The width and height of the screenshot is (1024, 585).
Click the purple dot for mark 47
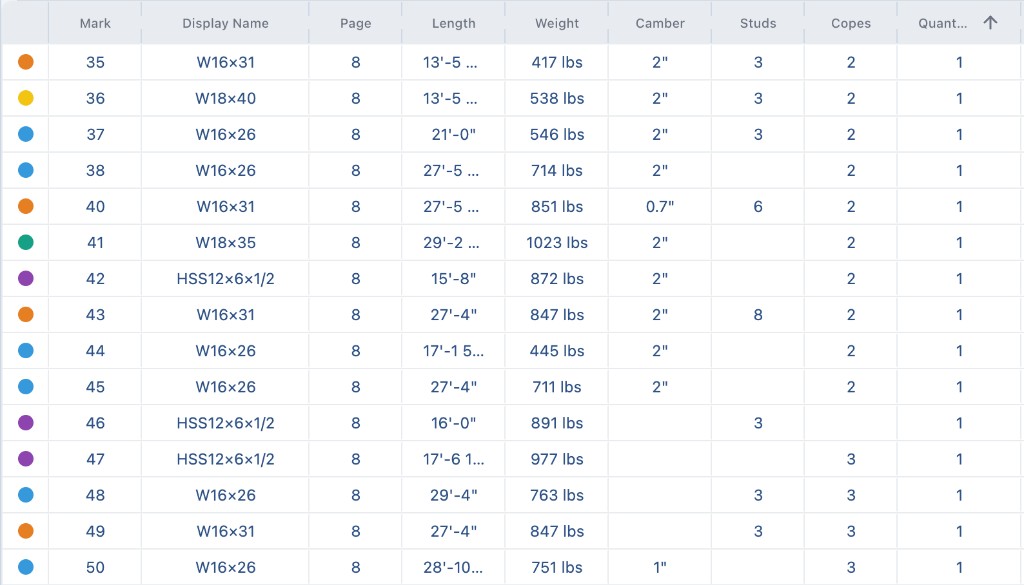tap(25, 458)
